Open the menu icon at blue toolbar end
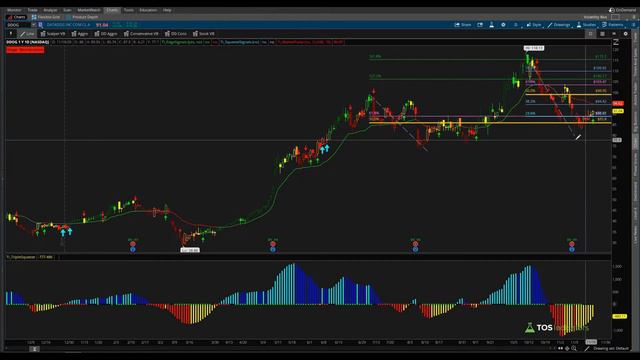Viewport: 640px width, 360px height. tap(633, 25)
